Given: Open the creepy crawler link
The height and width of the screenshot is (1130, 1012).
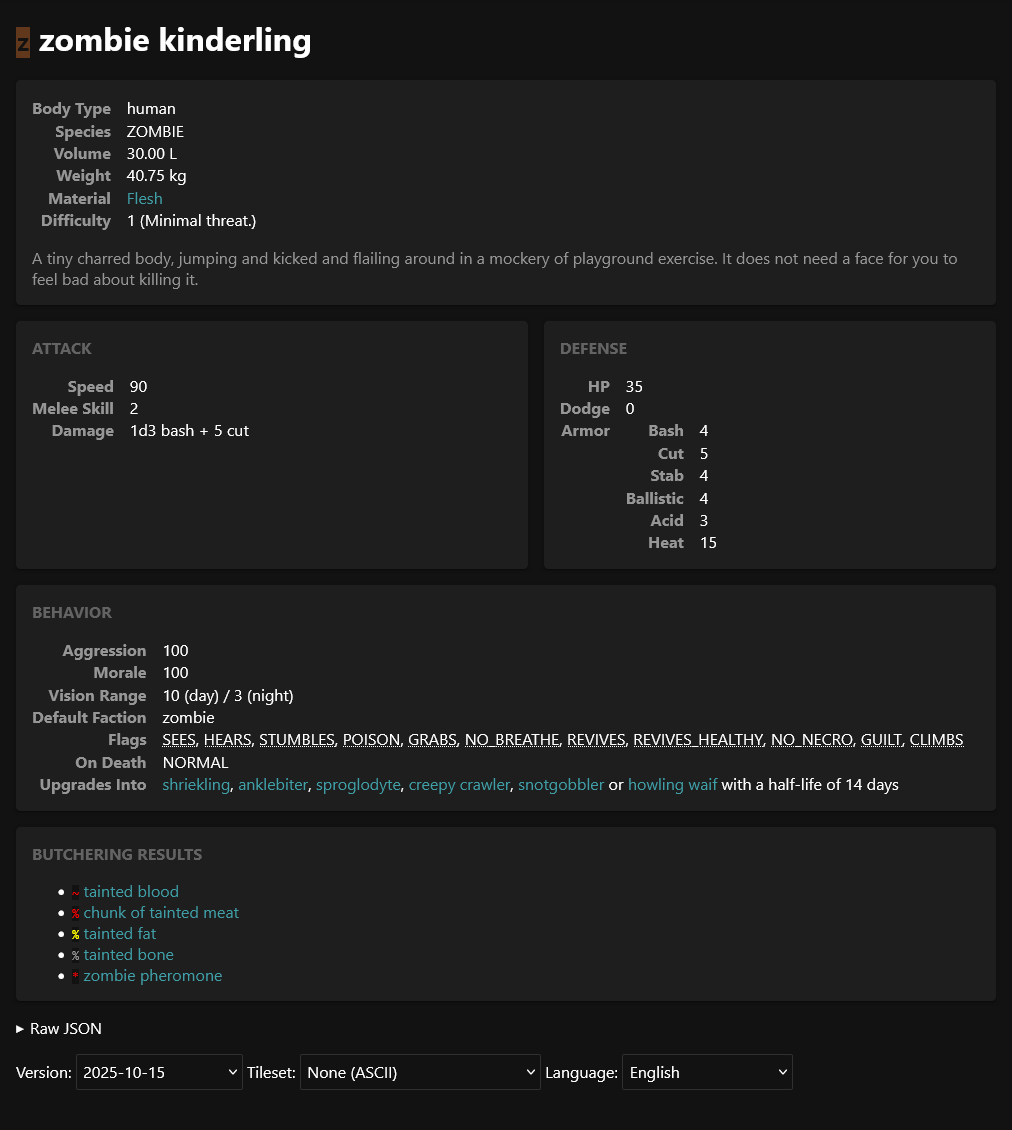Looking at the screenshot, I should (459, 785).
